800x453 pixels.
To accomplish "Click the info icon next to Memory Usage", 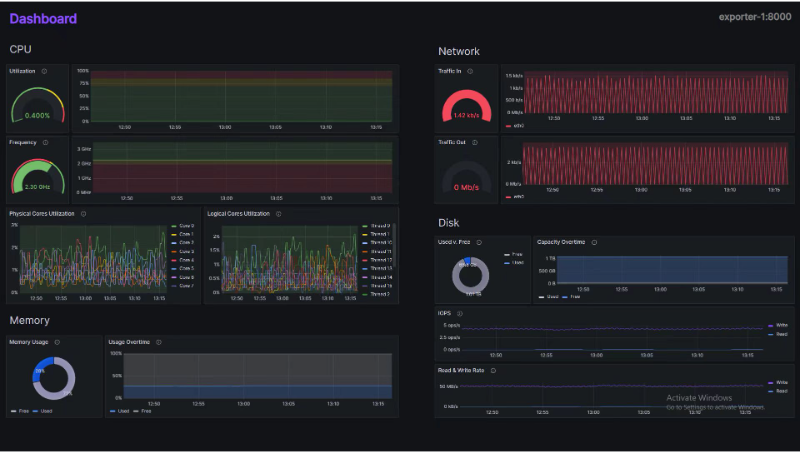I will (57, 342).
